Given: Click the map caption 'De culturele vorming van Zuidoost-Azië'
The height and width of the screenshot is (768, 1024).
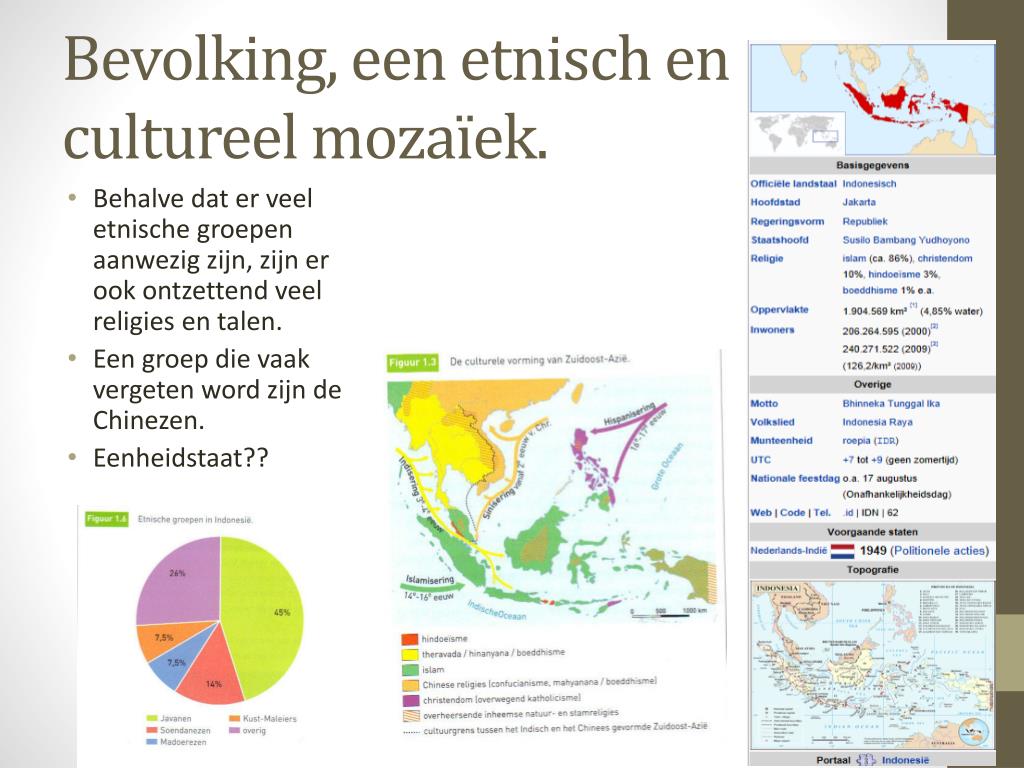Looking at the screenshot, I should tap(539, 360).
